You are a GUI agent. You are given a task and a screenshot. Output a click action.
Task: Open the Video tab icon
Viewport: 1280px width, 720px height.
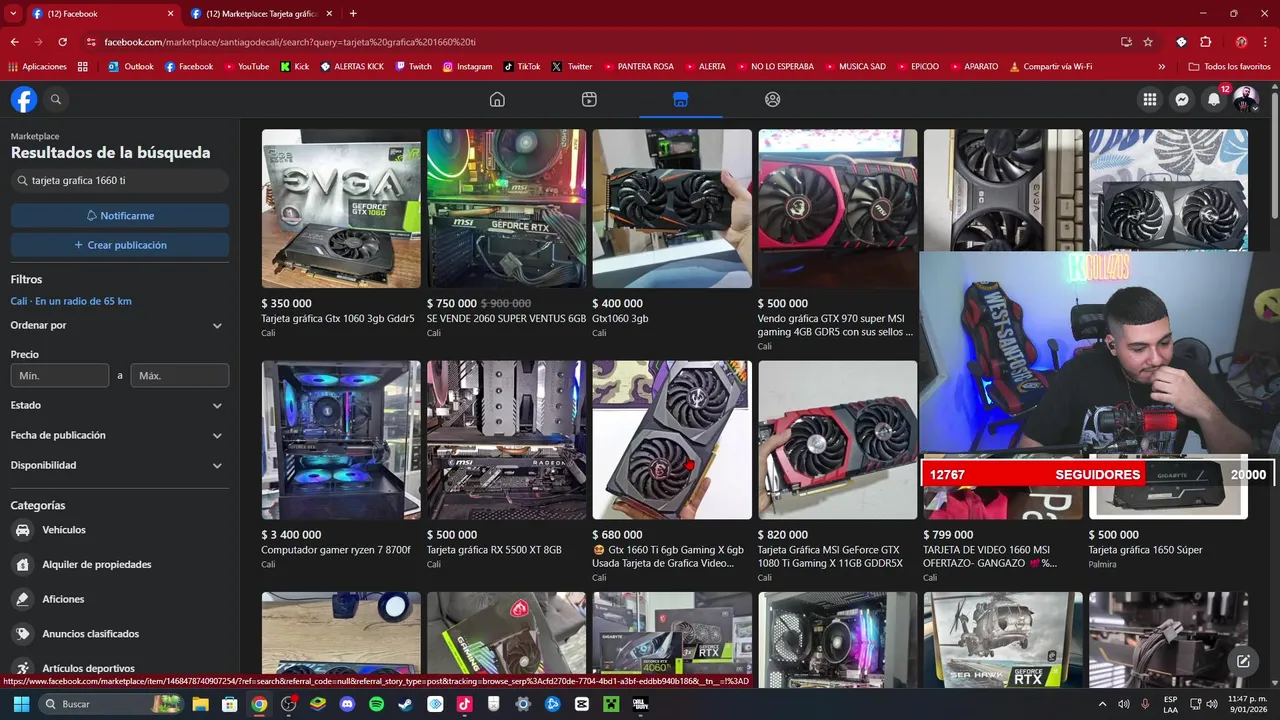click(x=589, y=99)
